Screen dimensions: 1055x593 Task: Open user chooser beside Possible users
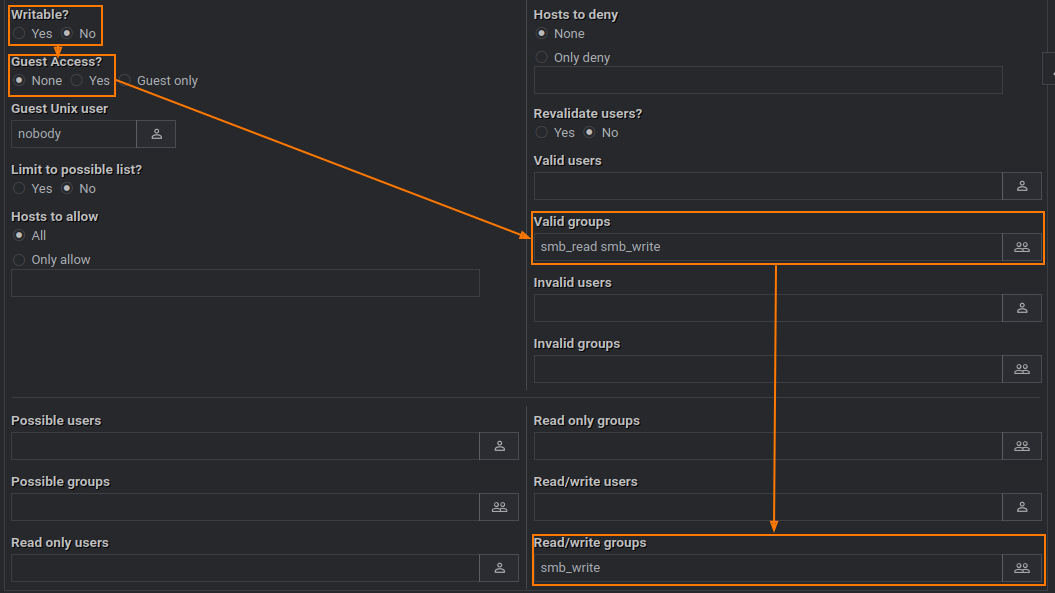499,446
